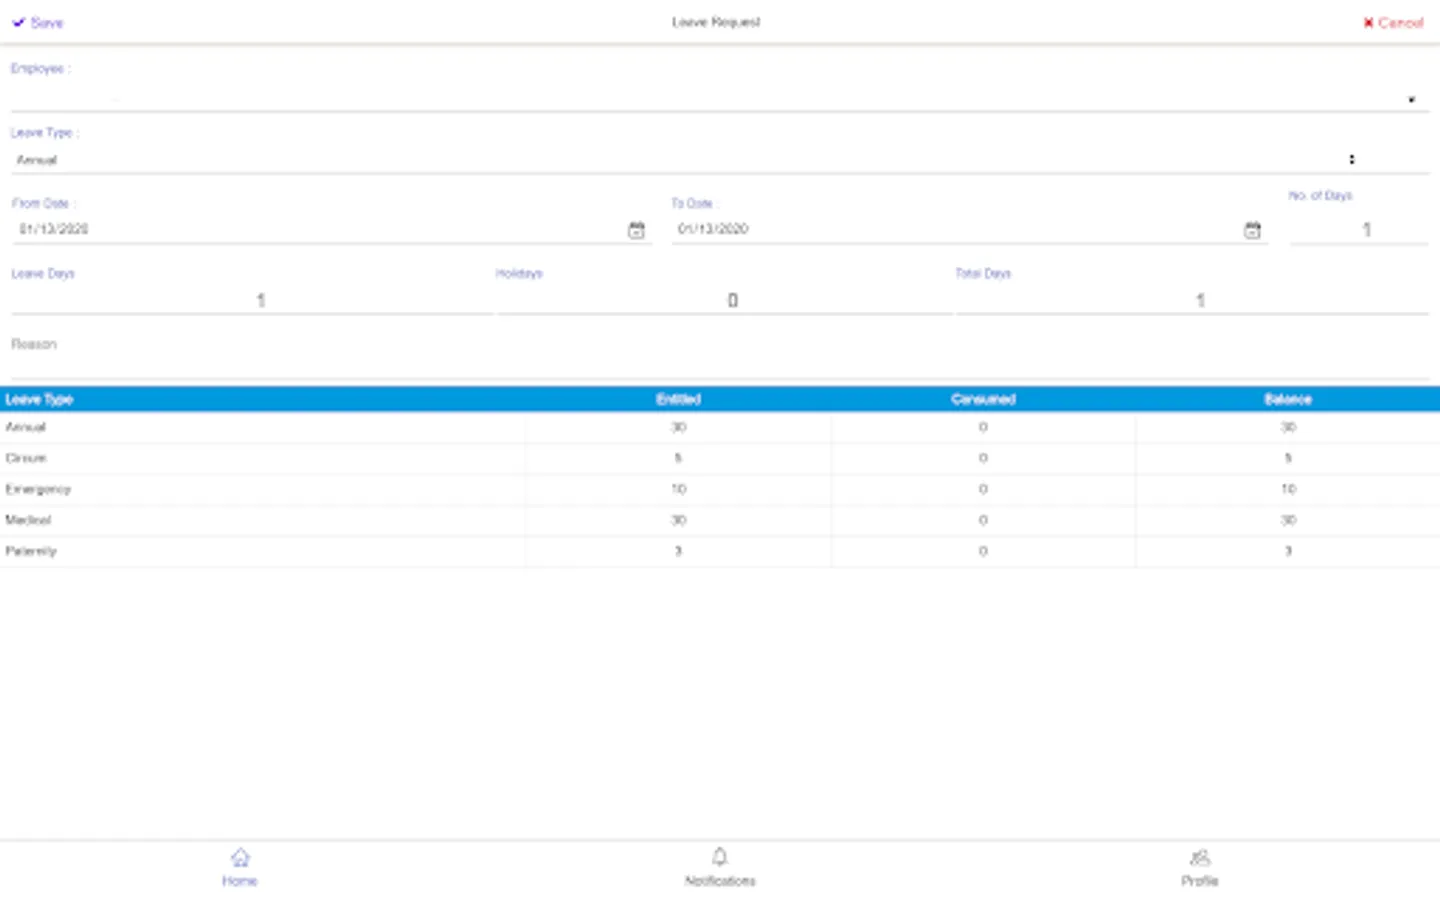This screenshot has height=900, width=1440.
Task: Select the Paternity row in leave table
Action: click(x=720, y=551)
